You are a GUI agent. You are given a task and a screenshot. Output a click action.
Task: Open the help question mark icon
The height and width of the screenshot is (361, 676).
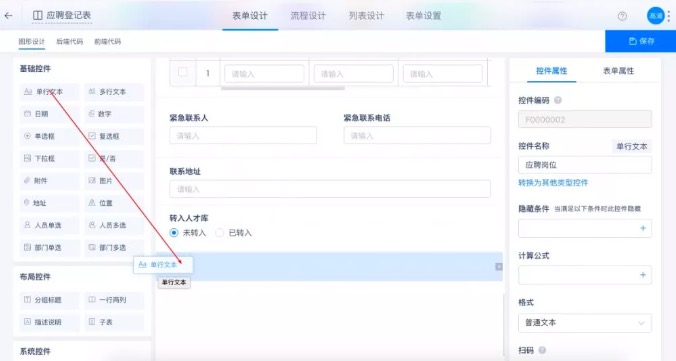tap(622, 16)
